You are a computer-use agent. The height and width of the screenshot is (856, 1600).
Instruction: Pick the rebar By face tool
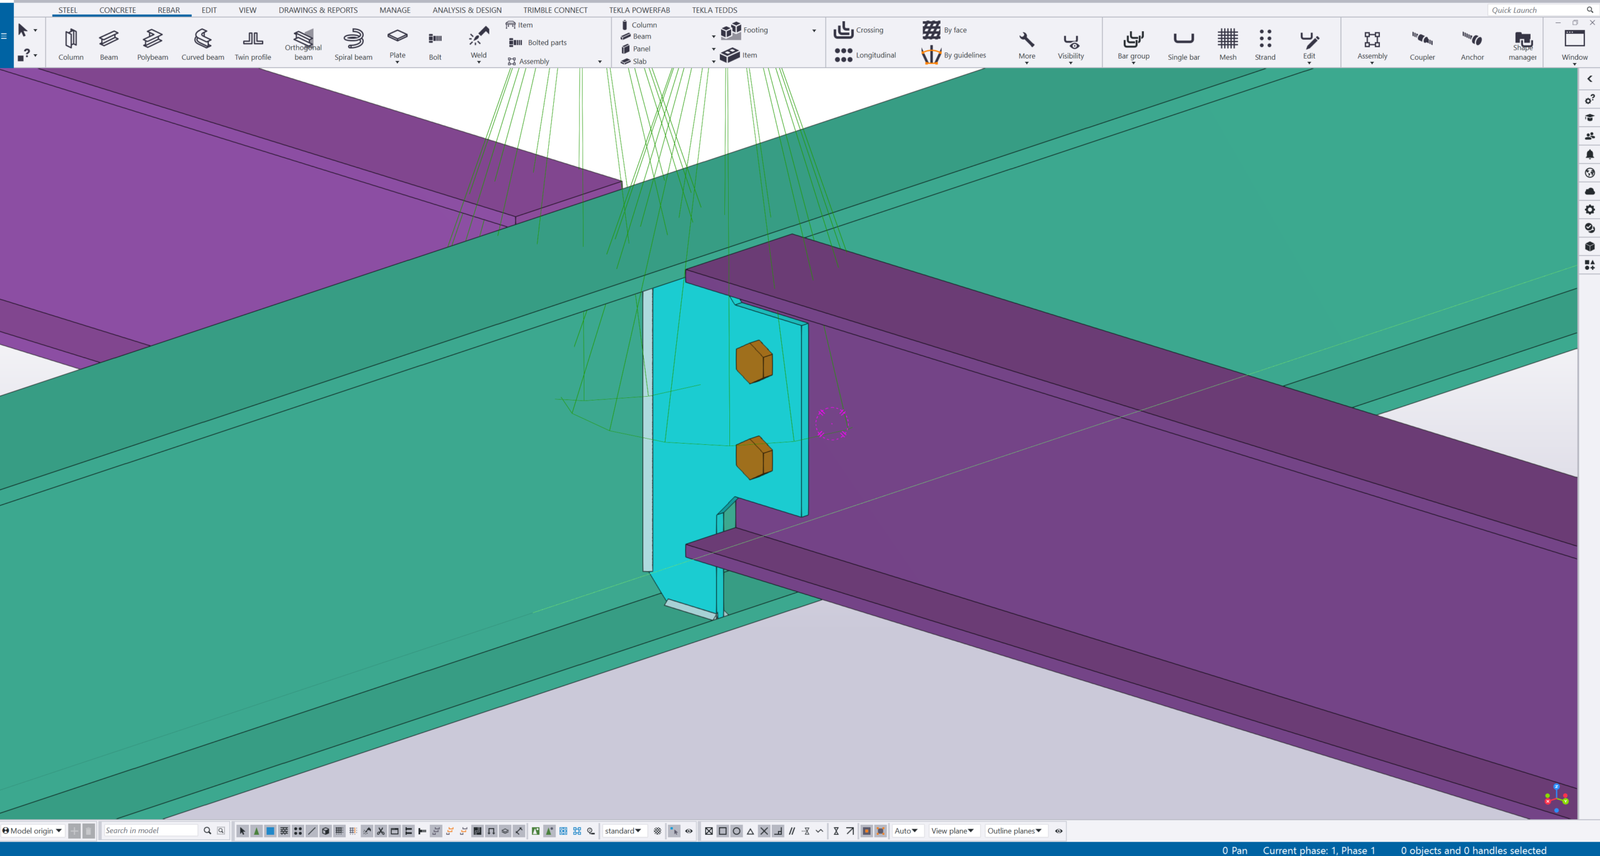coord(944,30)
